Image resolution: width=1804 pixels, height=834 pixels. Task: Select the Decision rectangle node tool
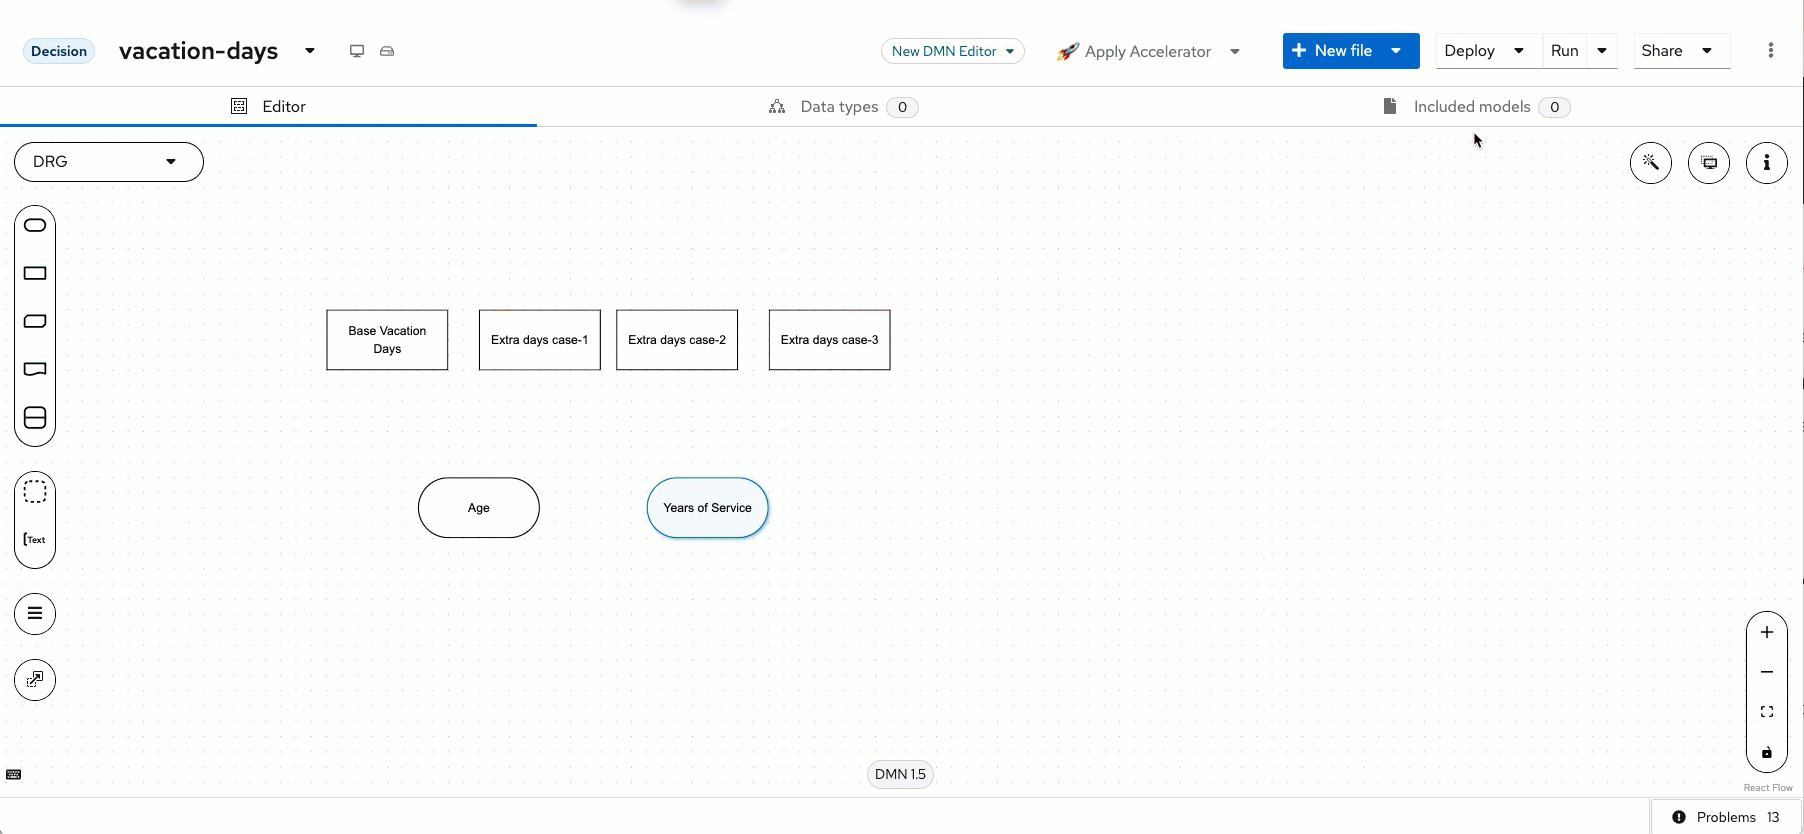coord(35,273)
